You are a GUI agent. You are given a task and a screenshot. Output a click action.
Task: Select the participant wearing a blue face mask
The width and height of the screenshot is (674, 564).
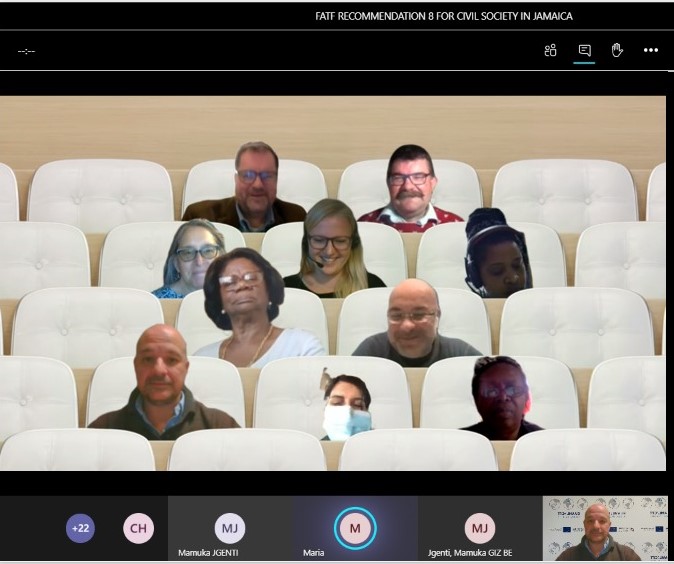[x=345, y=408]
